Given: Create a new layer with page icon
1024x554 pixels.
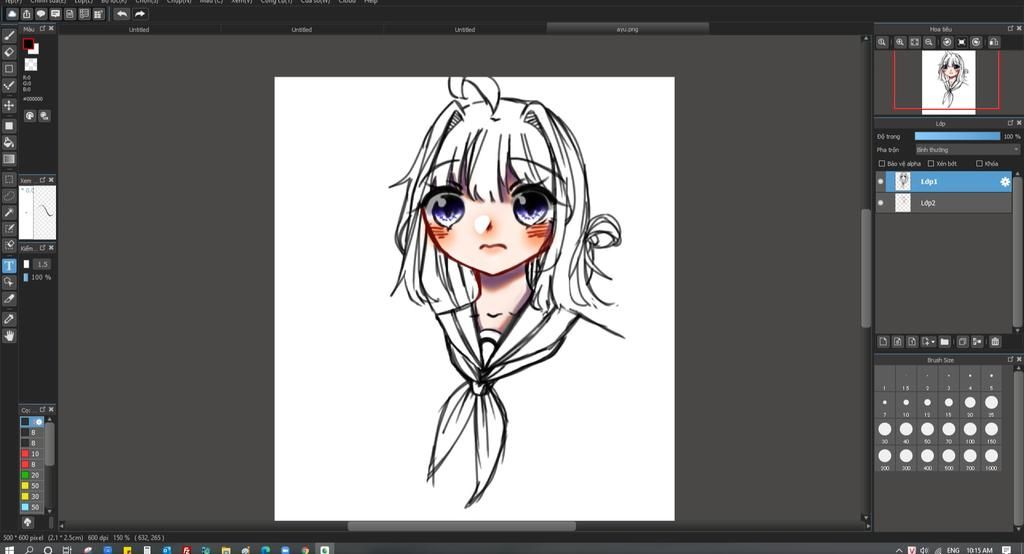Looking at the screenshot, I should [x=883, y=342].
